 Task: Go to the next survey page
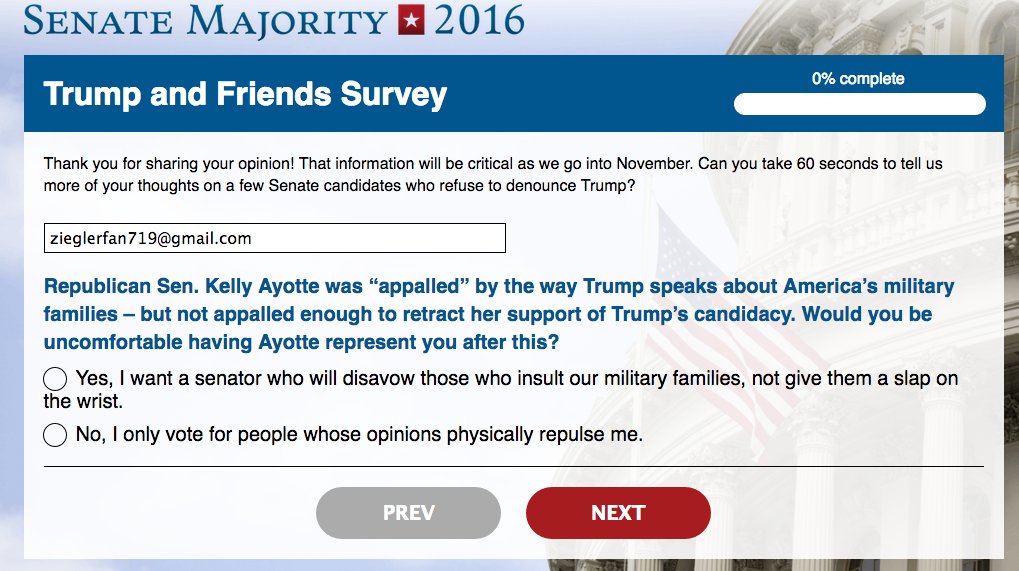(618, 513)
